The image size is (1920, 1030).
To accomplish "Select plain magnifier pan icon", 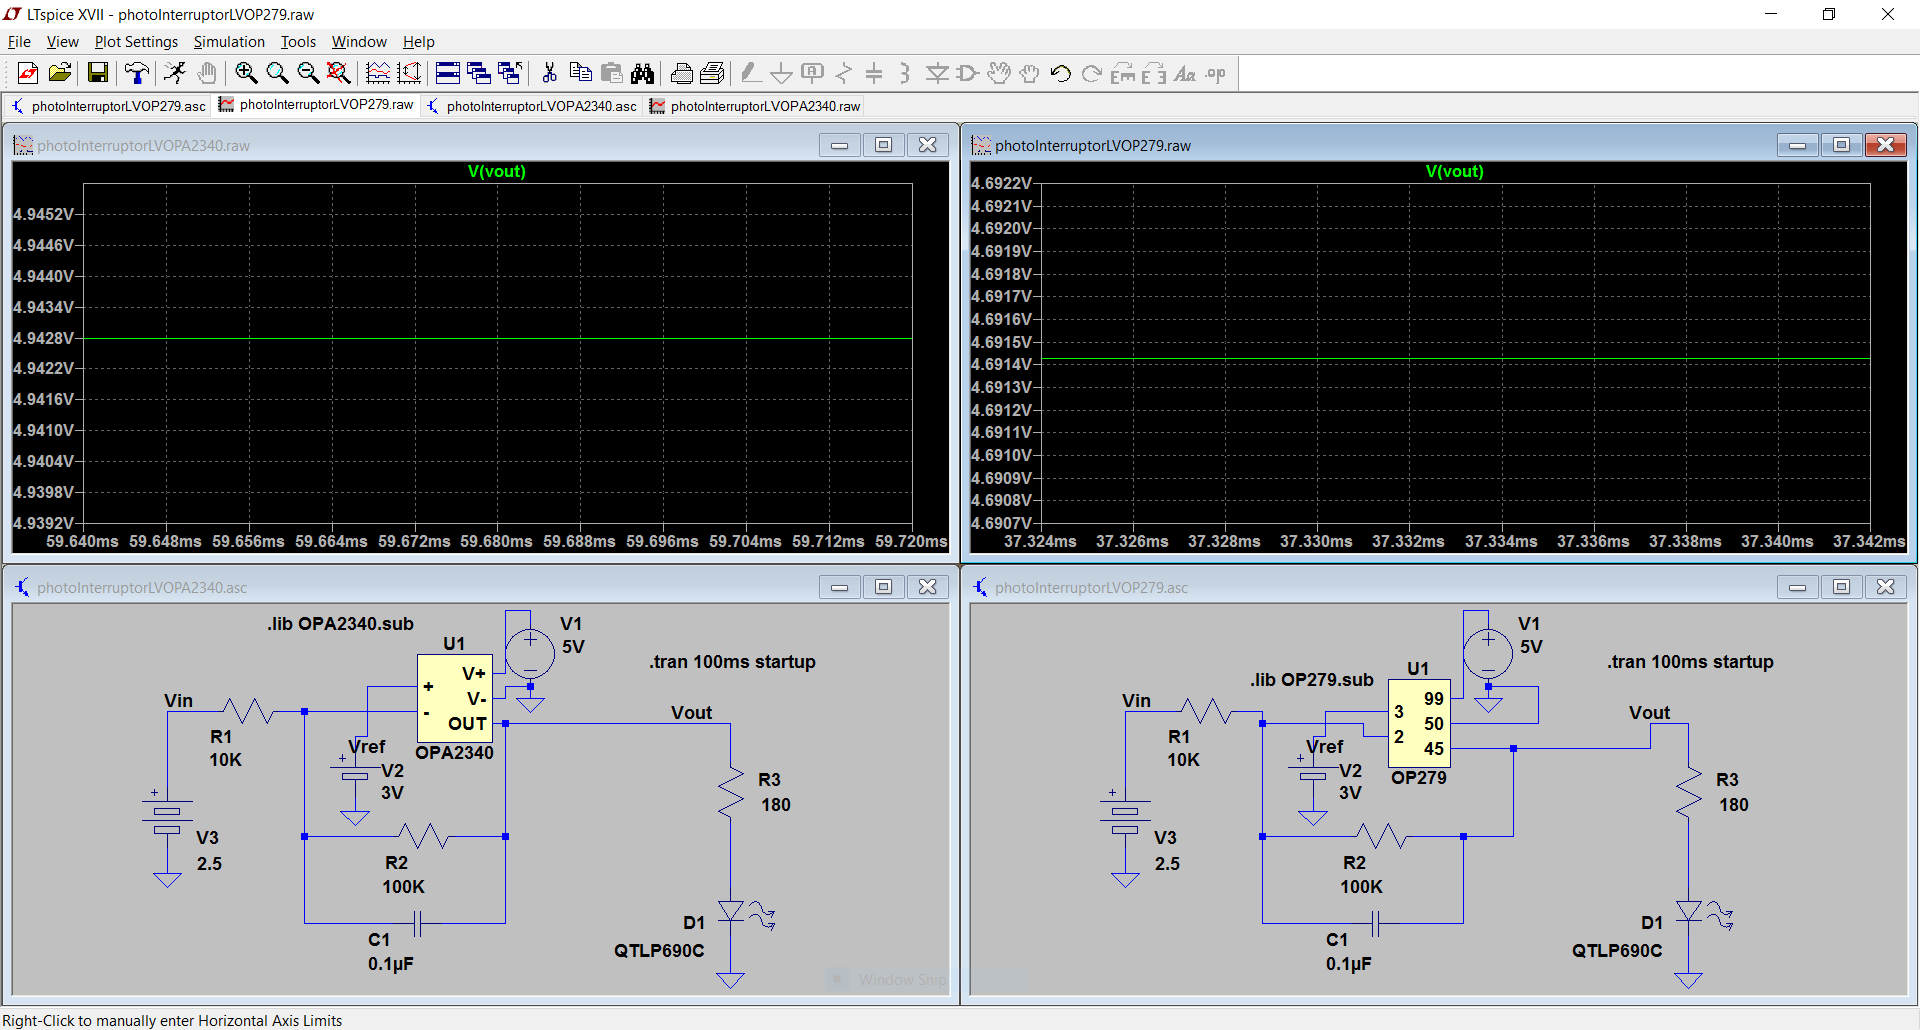I will pos(277,73).
